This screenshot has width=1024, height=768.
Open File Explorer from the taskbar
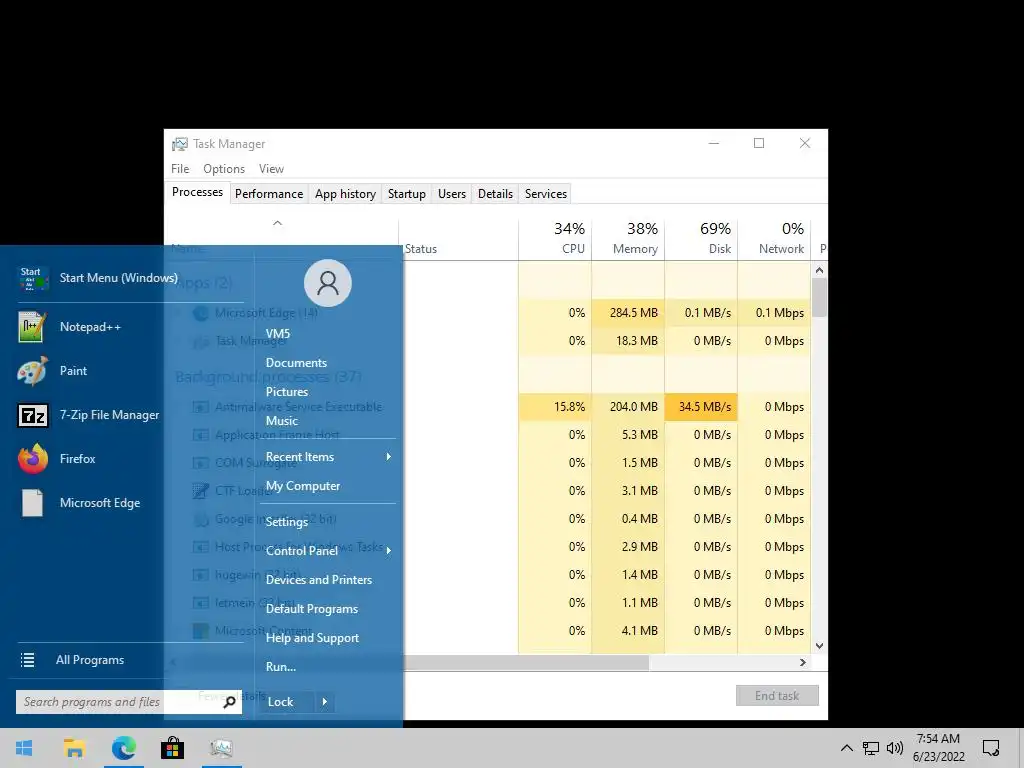74,748
